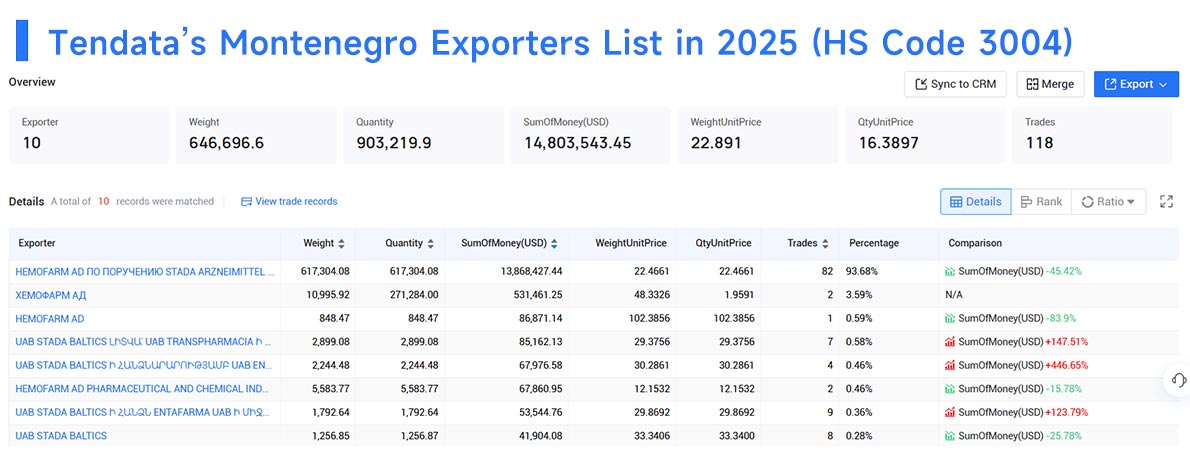This screenshot has width=1190, height=462.
Task: Click comparison chart icon showing +147.51%
Action: tap(949, 341)
